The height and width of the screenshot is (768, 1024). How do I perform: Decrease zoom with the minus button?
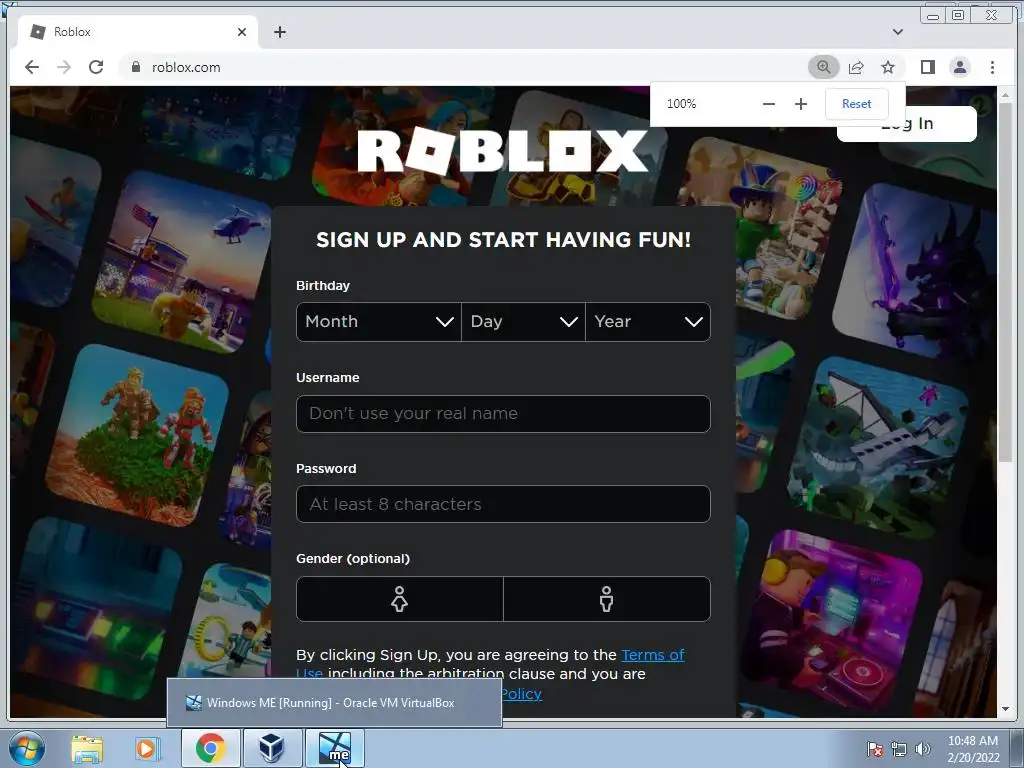pos(769,104)
